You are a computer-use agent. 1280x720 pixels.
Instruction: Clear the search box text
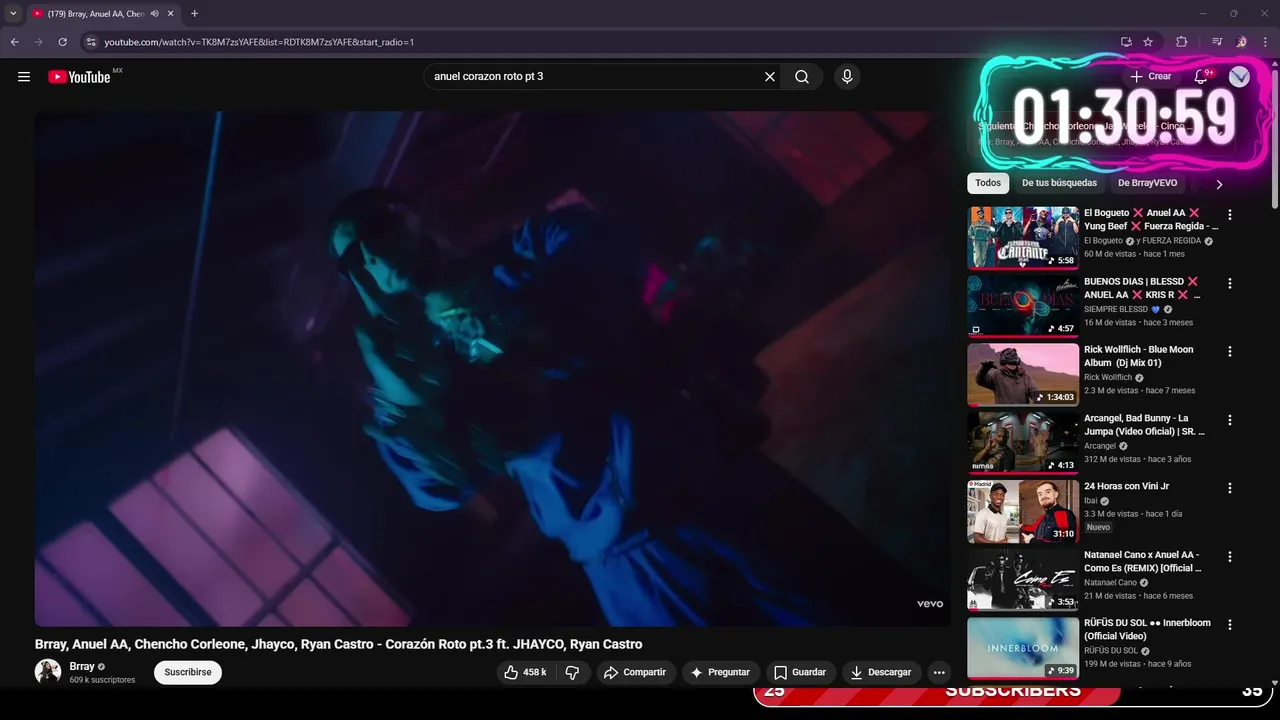(x=770, y=77)
